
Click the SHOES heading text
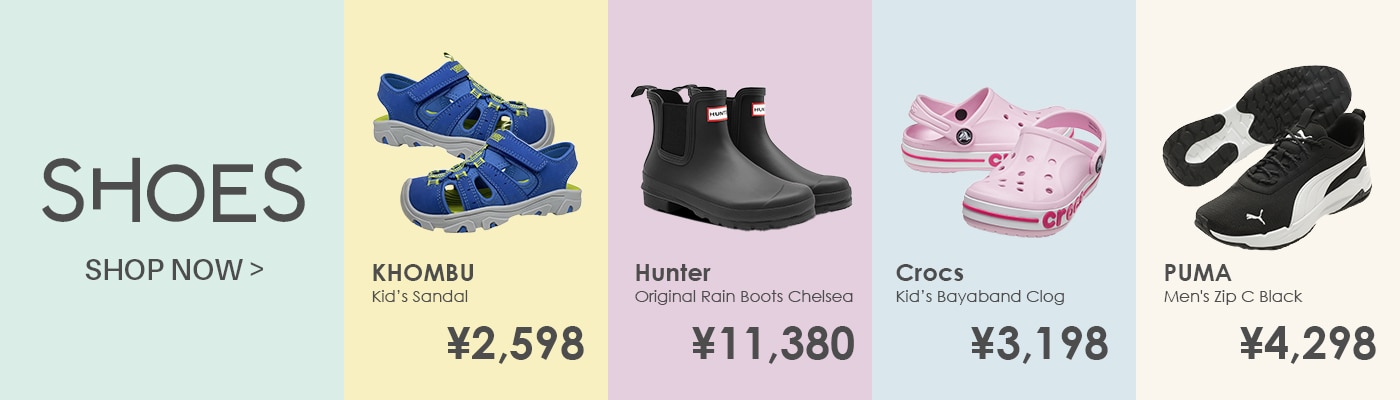point(173,190)
